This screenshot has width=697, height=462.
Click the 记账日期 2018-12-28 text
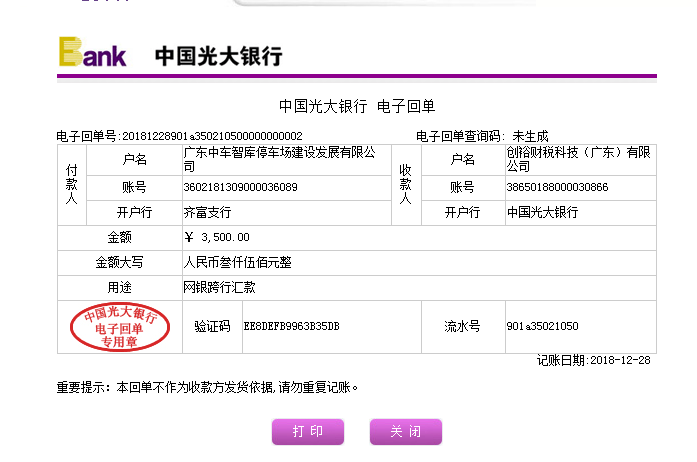click(593, 360)
